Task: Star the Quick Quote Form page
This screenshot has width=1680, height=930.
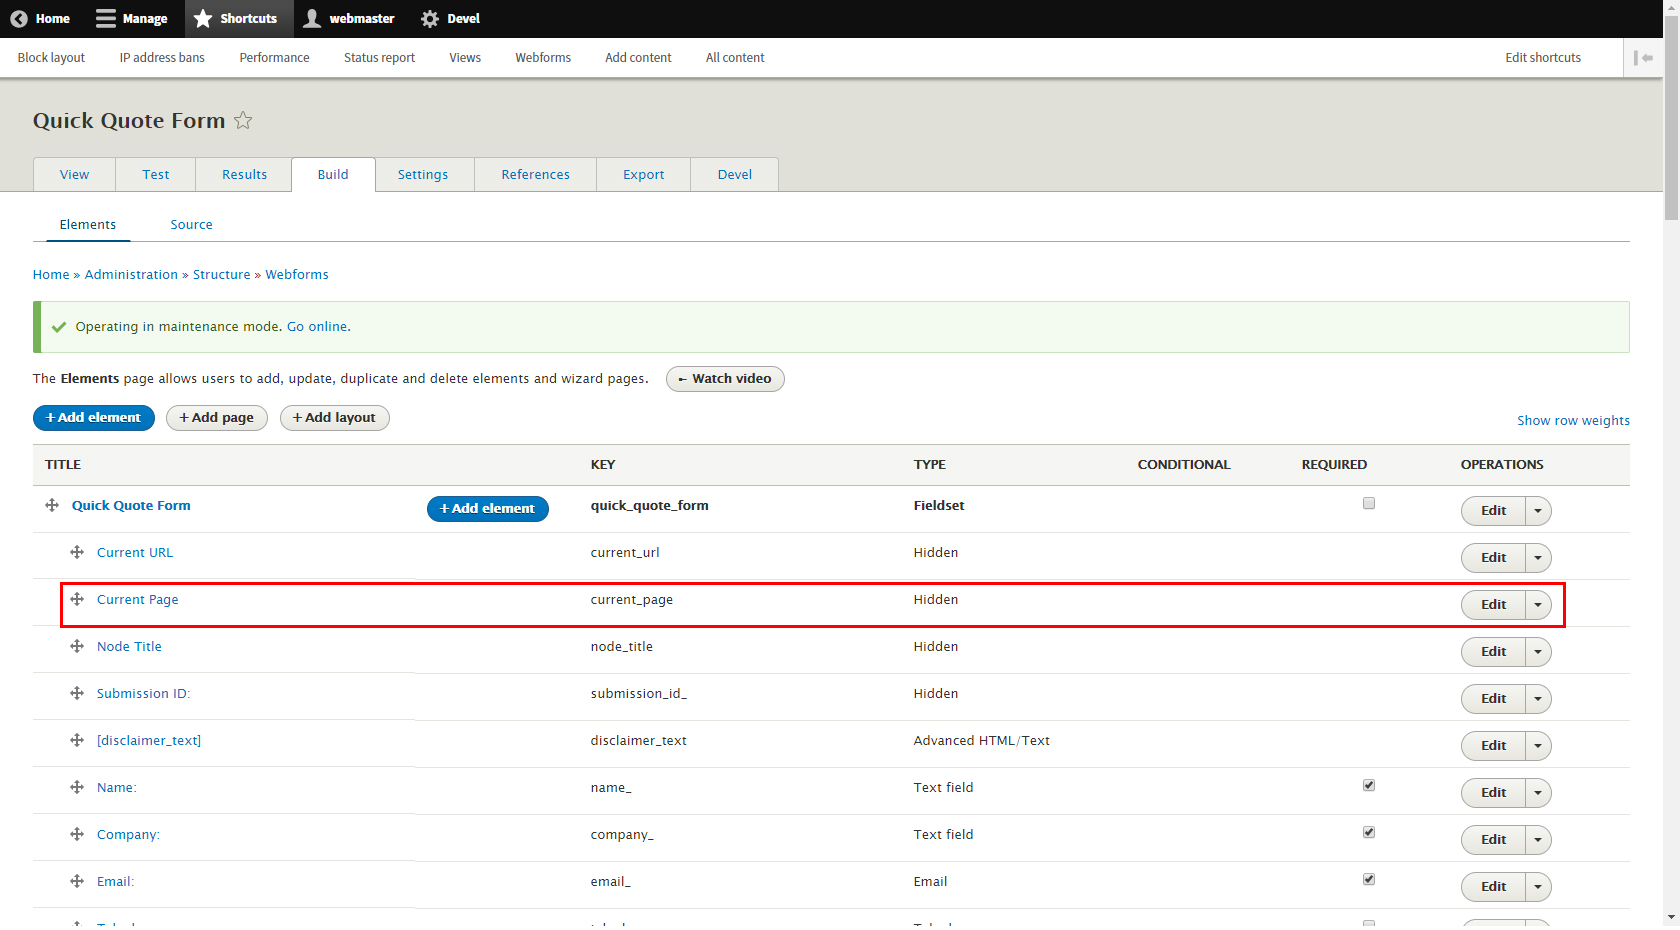Action: pos(243,120)
